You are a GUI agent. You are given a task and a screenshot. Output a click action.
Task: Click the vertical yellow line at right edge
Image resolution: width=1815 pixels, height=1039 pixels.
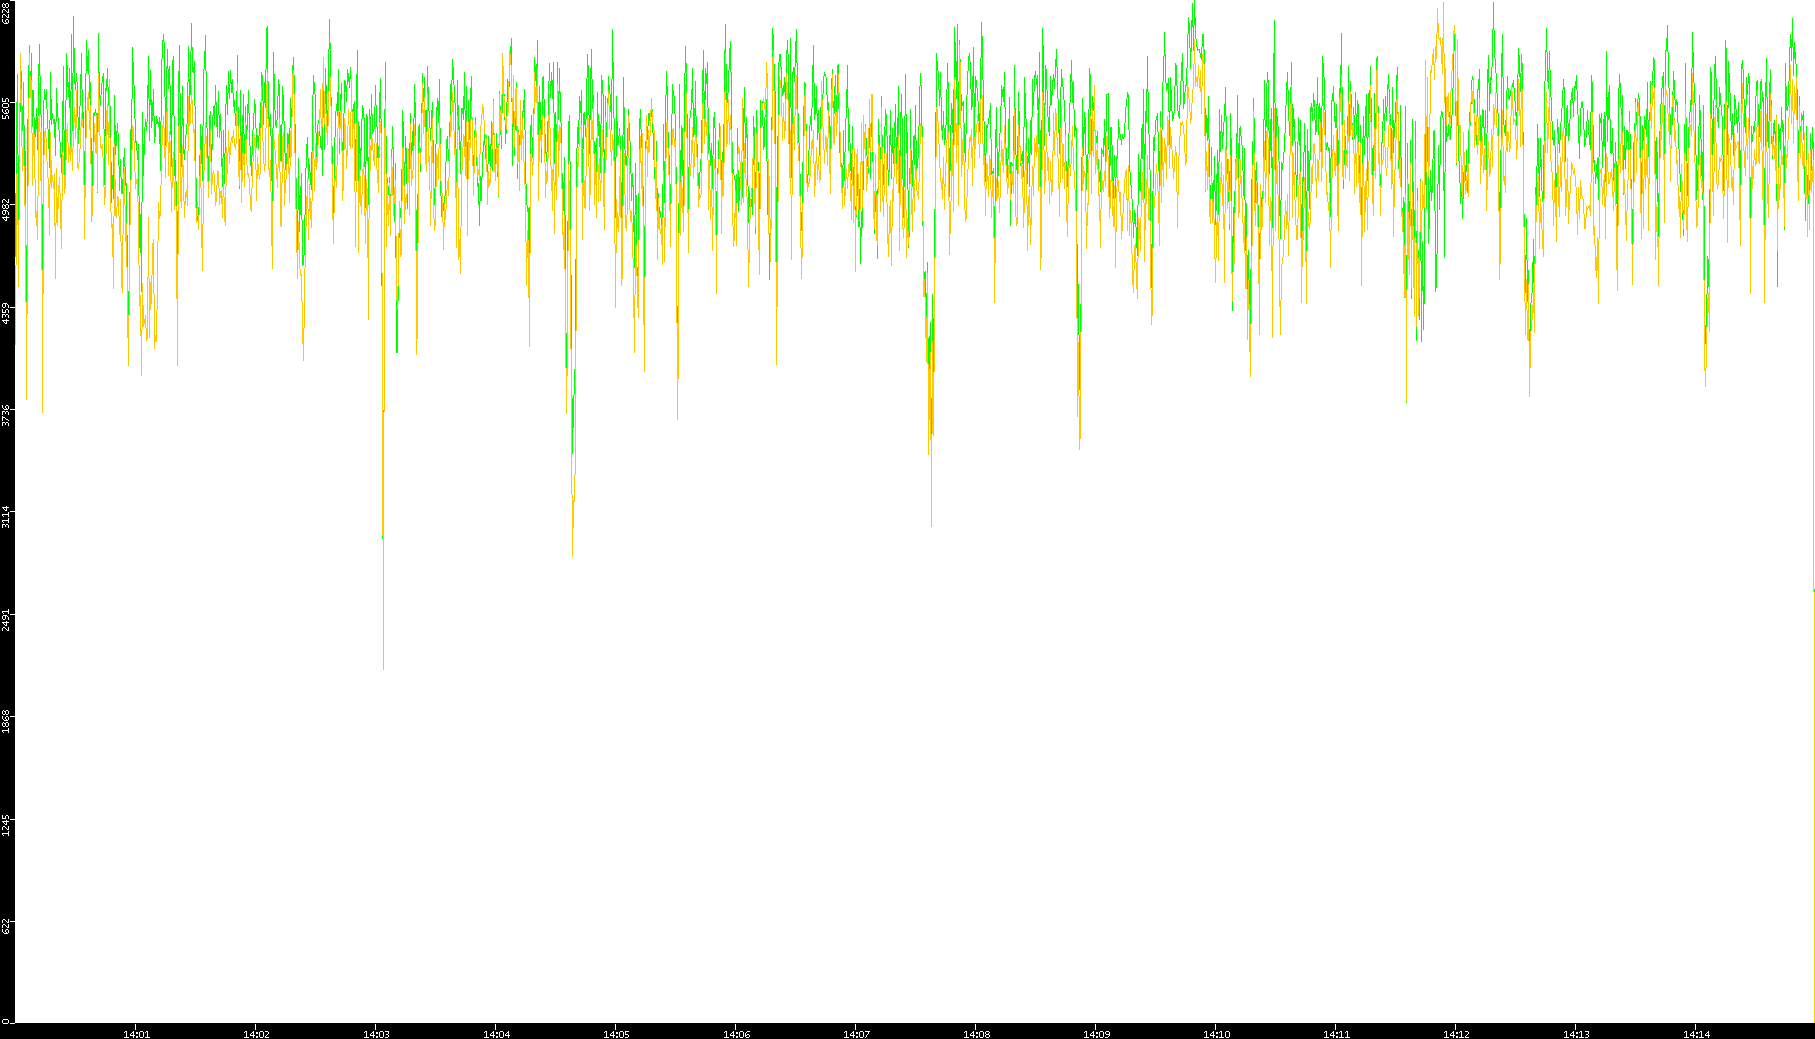pyautogui.click(x=1813, y=800)
